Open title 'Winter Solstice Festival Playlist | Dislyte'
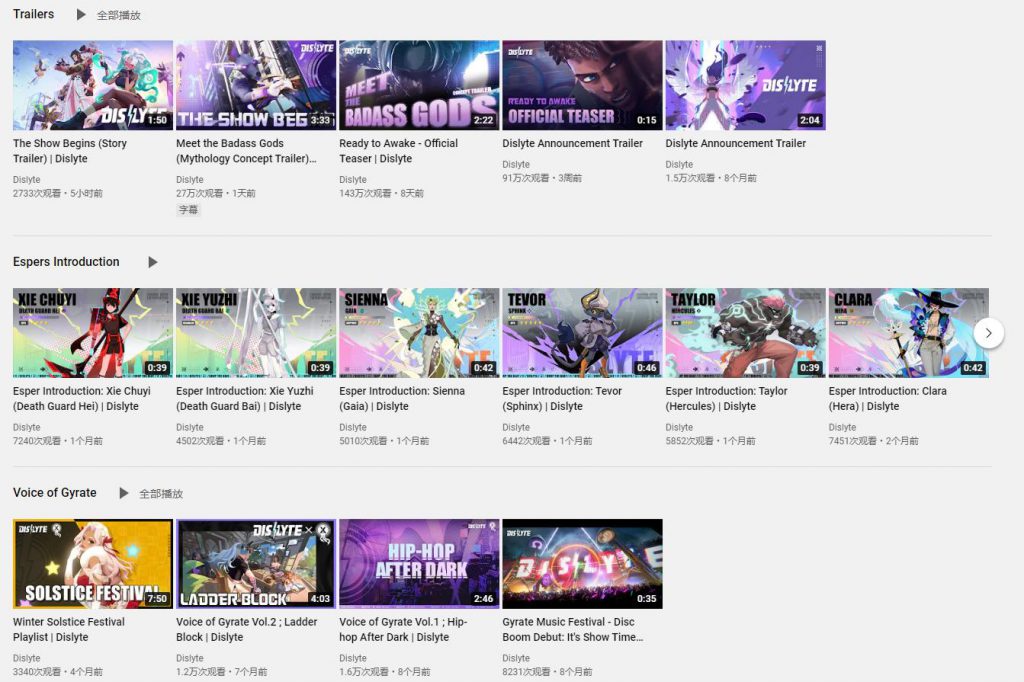The width and height of the screenshot is (1024, 682). click(x=69, y=629)
